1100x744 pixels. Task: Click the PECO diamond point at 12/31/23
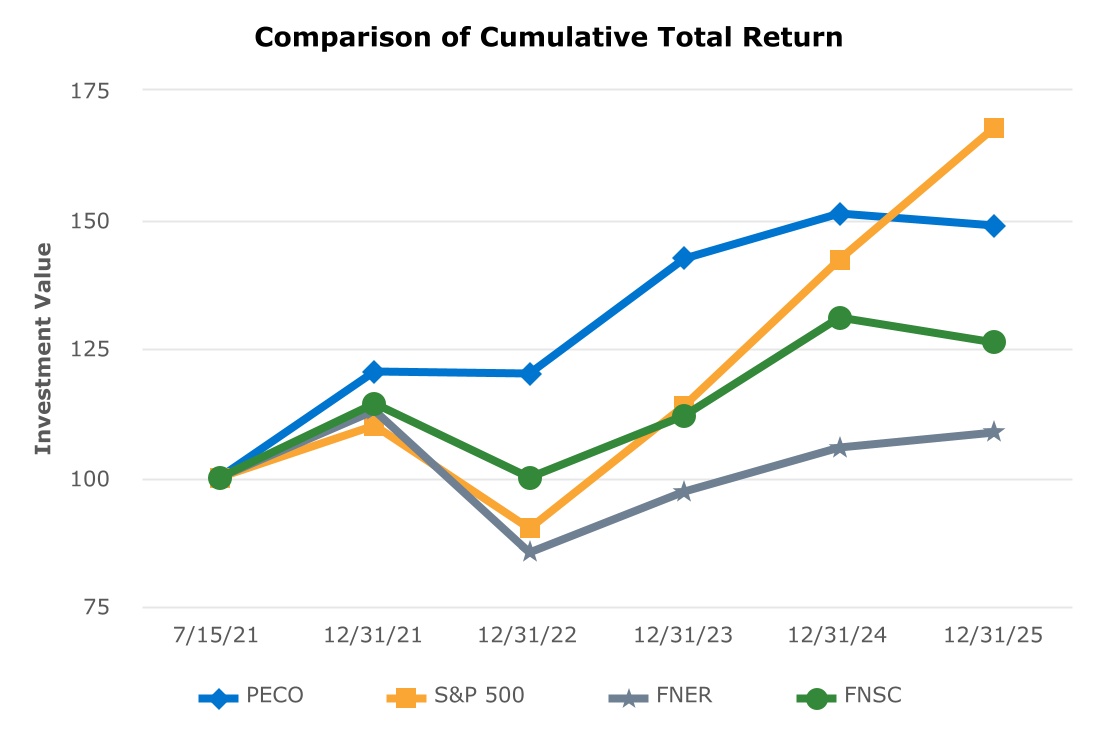click(x=684, y=258)
